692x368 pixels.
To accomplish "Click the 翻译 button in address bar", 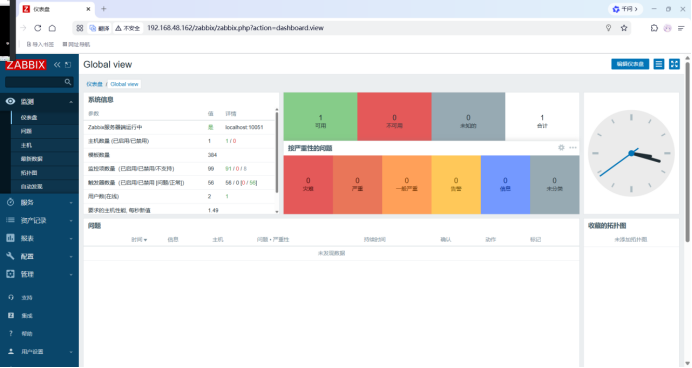I will point(99,28).
